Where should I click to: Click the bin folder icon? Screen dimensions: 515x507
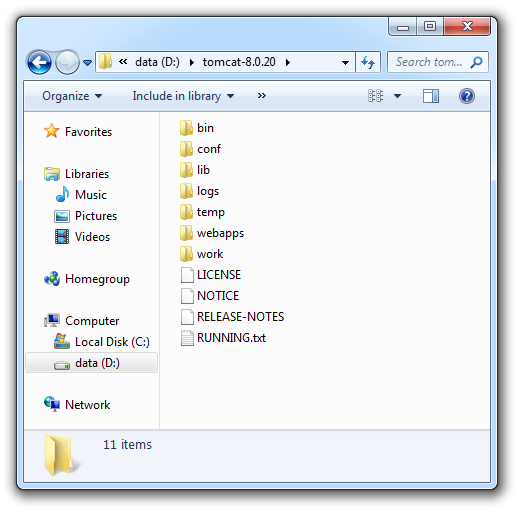pyautogui.click(x=186, y=128)
